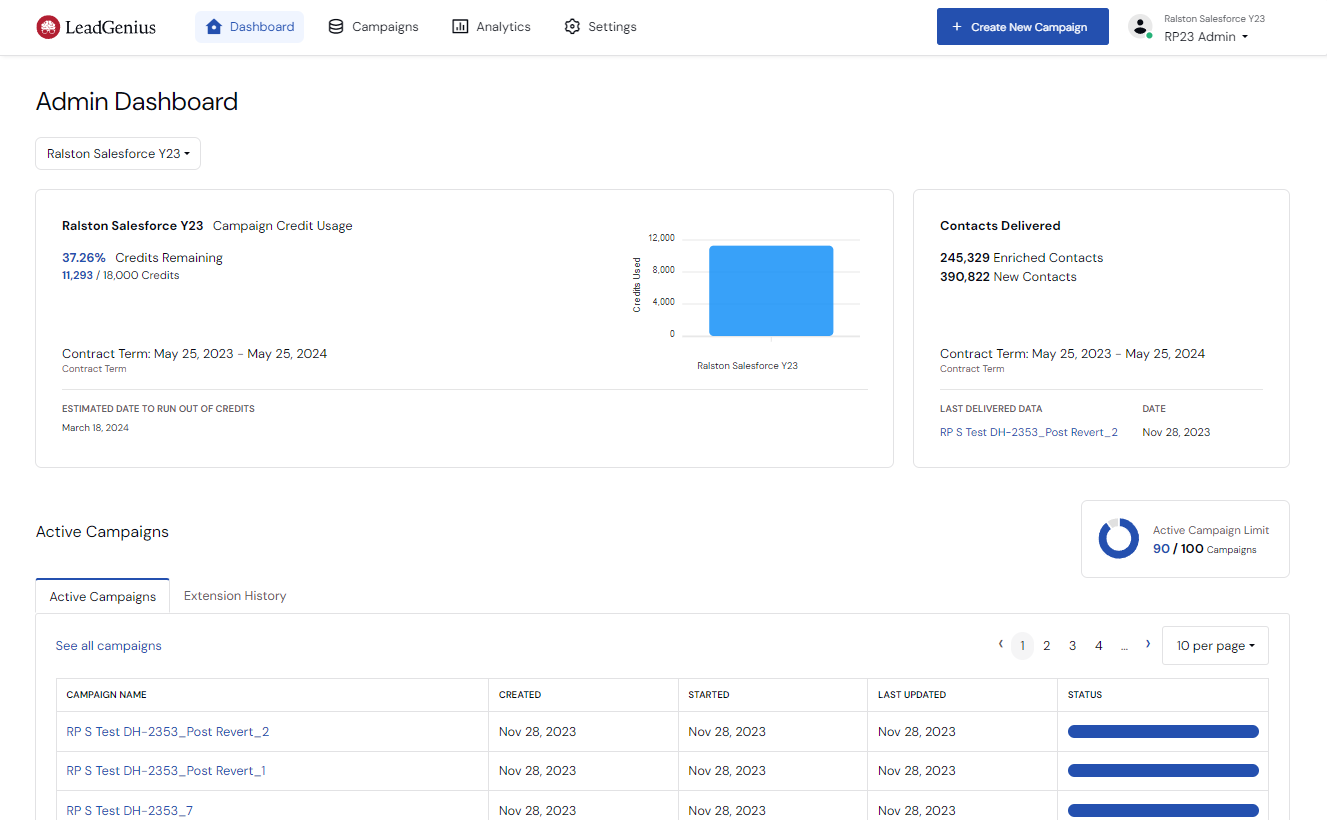Viewport: 1327px width, 820px height.
Task: Select page 1 in pagination
Action: tap(1022, 646)
